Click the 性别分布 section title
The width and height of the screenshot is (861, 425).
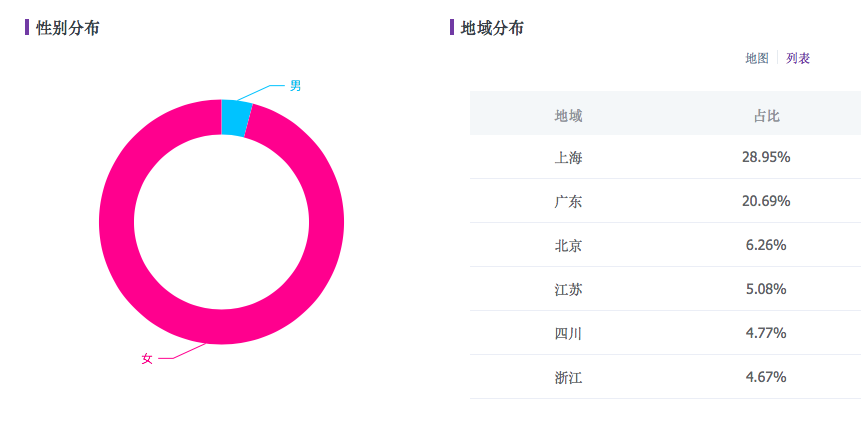[x=67, y=28]
